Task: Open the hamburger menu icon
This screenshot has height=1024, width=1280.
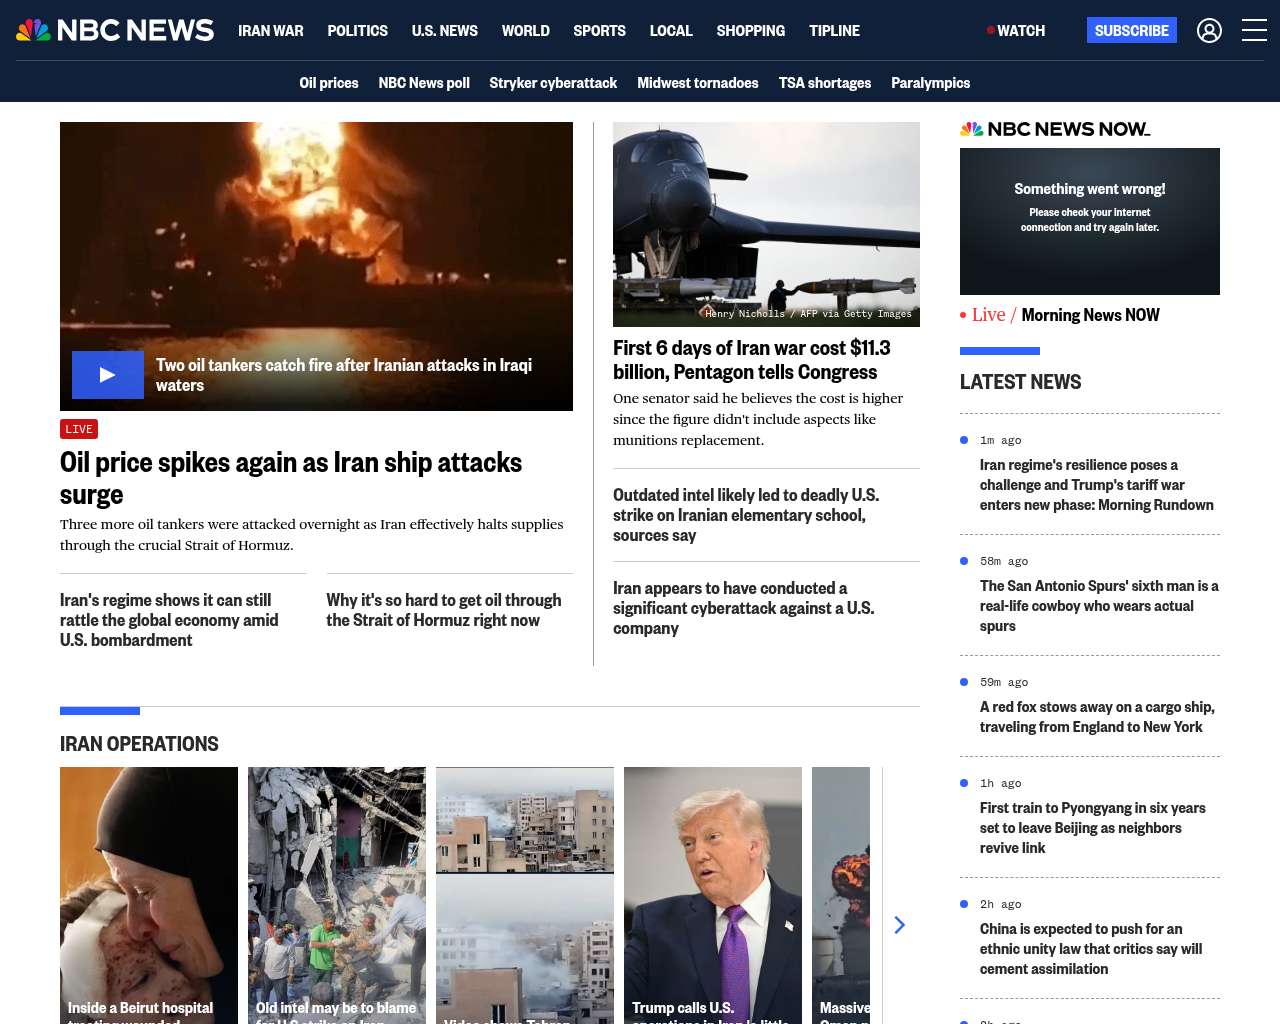Action: pyautogui.click(x=1254, y=30)
